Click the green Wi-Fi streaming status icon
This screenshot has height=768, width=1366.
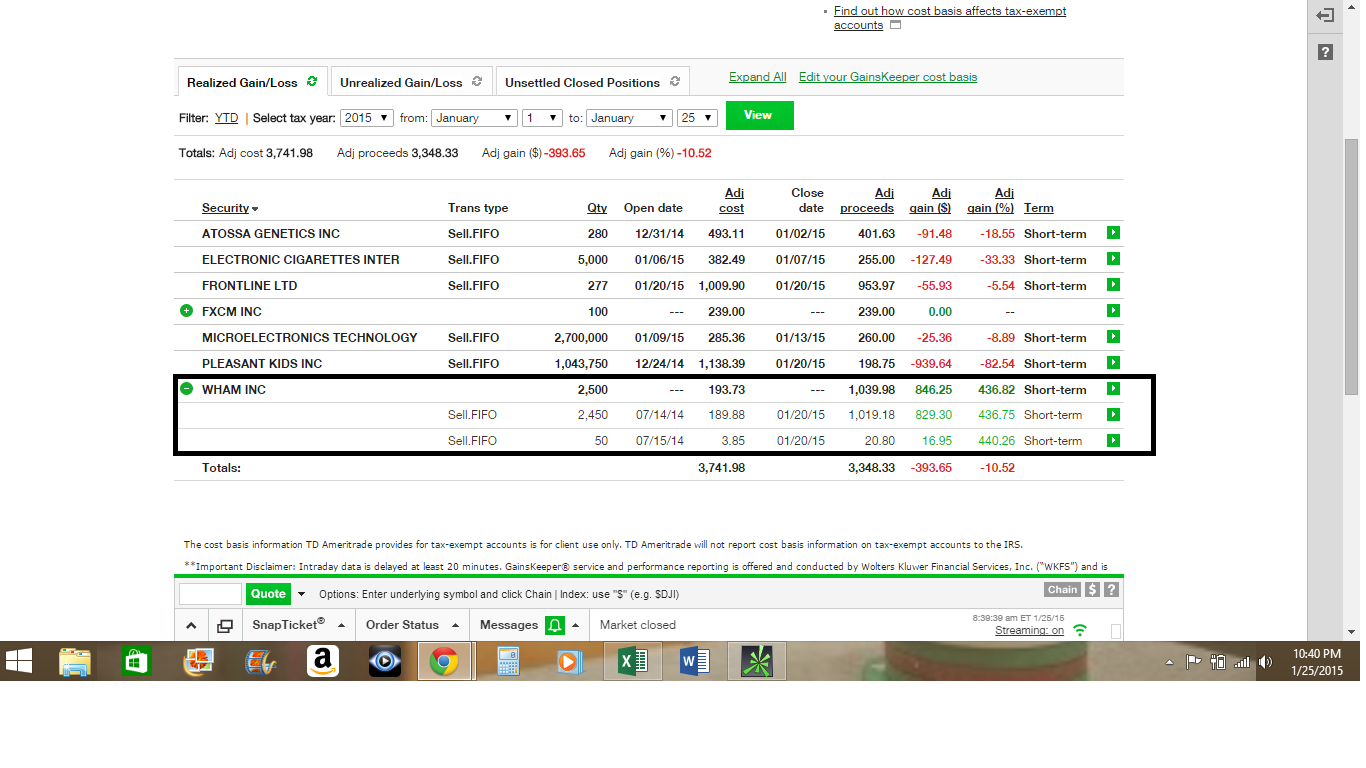1080,630
